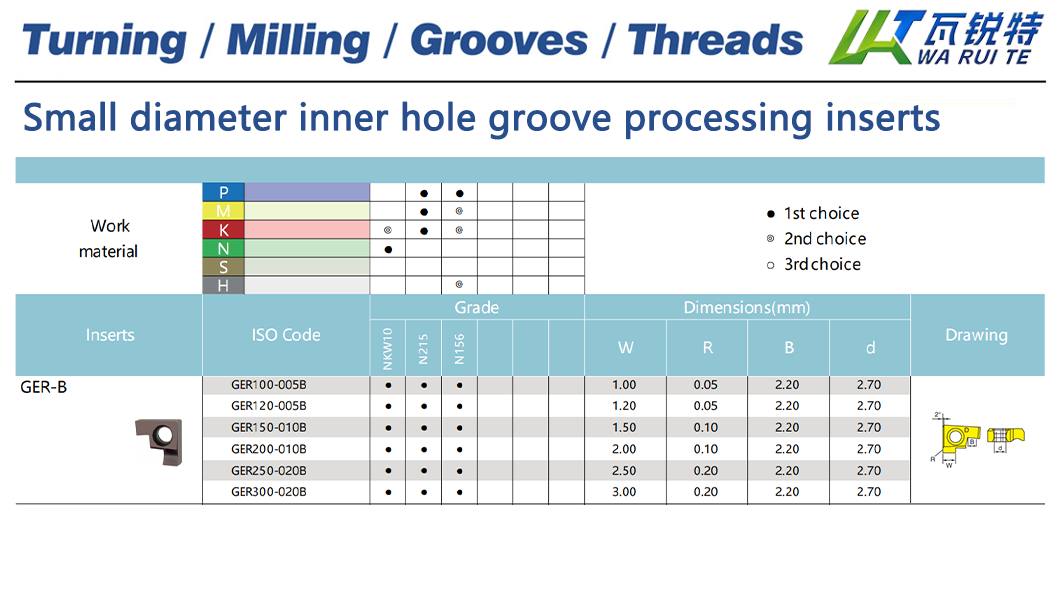Select the red K material label
The height and width of the screenshot is (600, 1060).
pos(224,230)
